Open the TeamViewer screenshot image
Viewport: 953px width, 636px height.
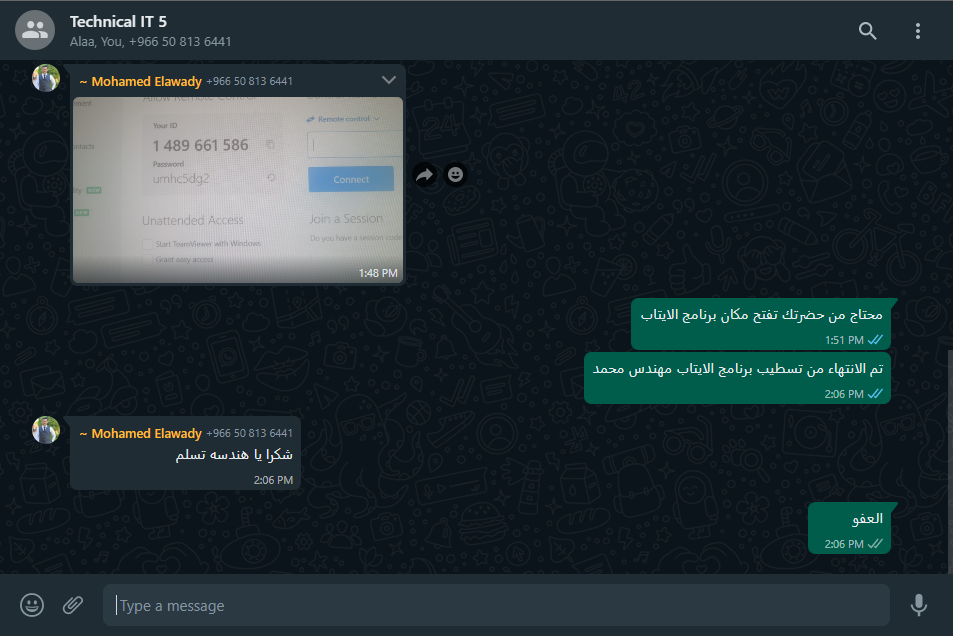point(238,190)
